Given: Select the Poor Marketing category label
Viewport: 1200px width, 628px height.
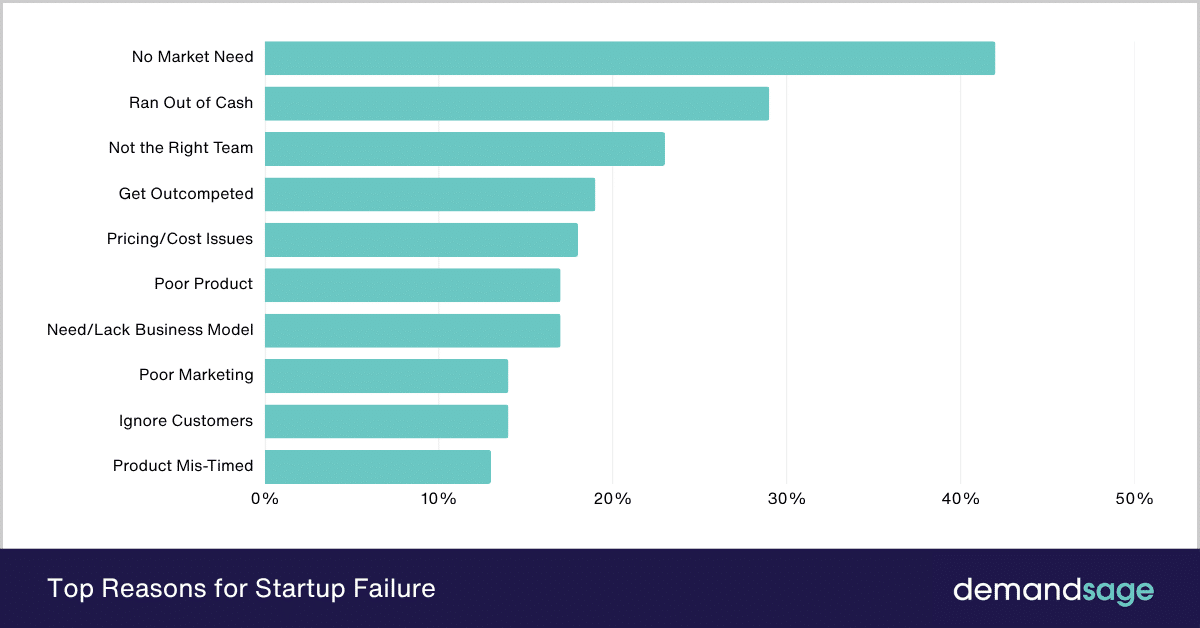Looking at the screenshot, I should (x=196, y=375).
